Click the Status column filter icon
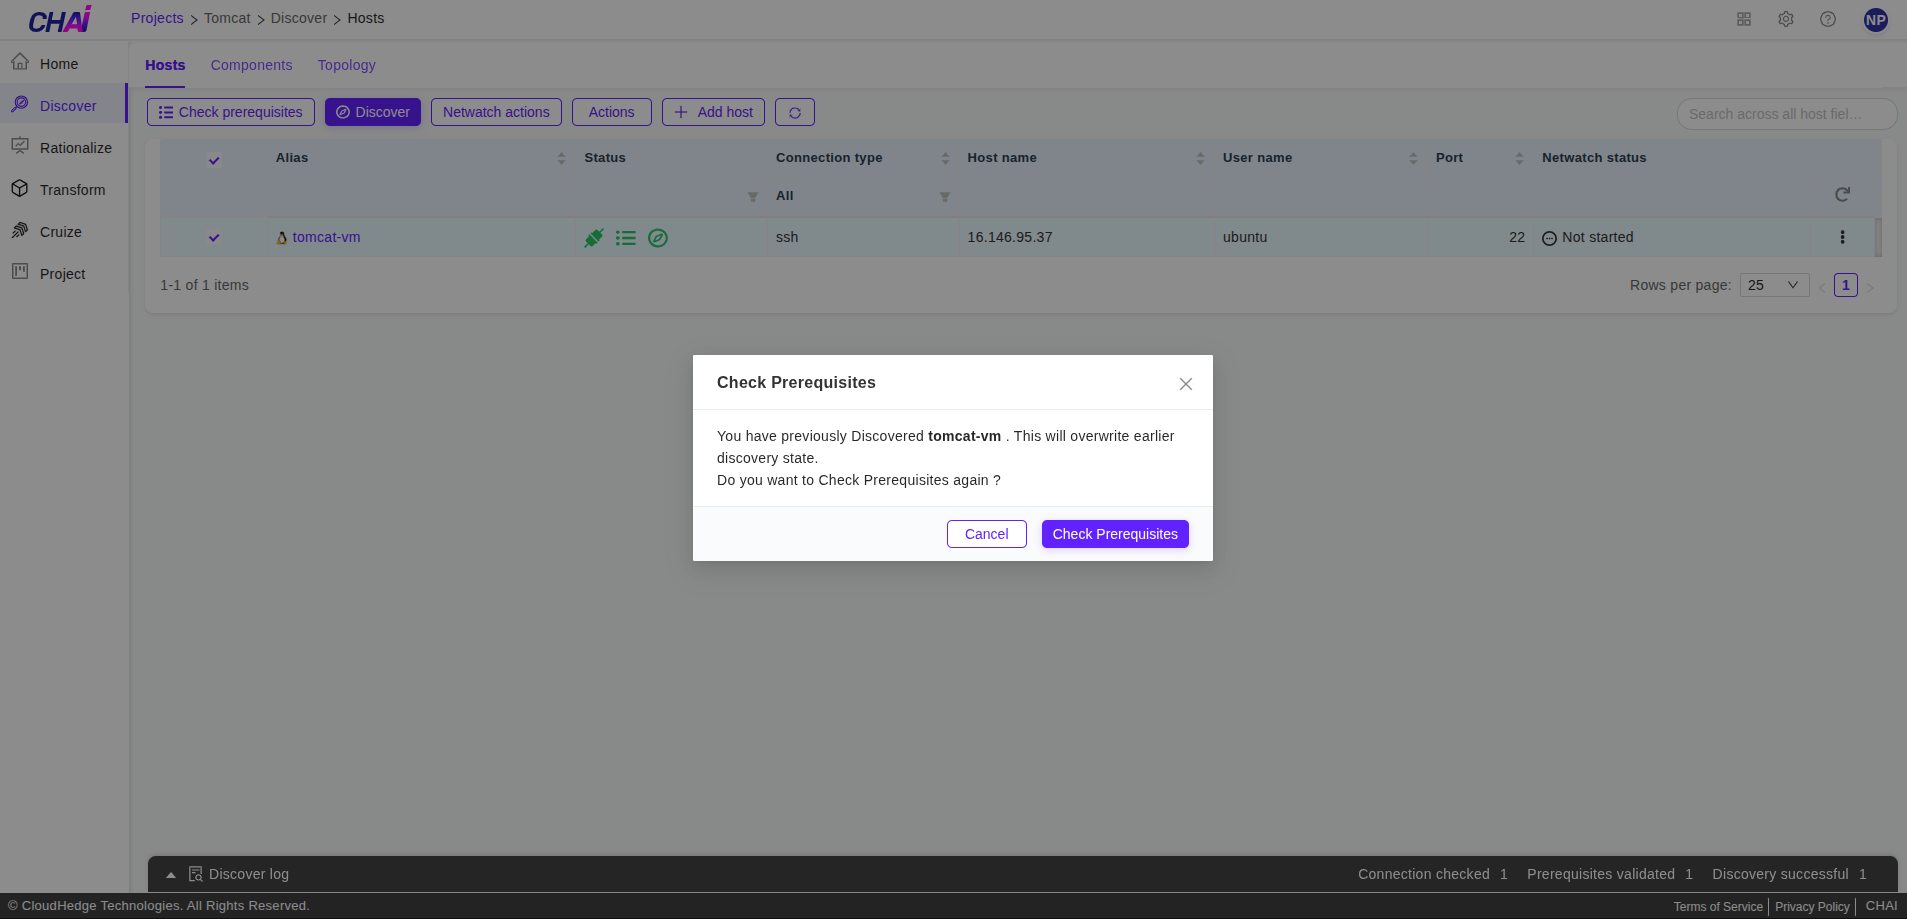Image resolution: width=1907 pixels, height=919 pixels. pos(753,197)
